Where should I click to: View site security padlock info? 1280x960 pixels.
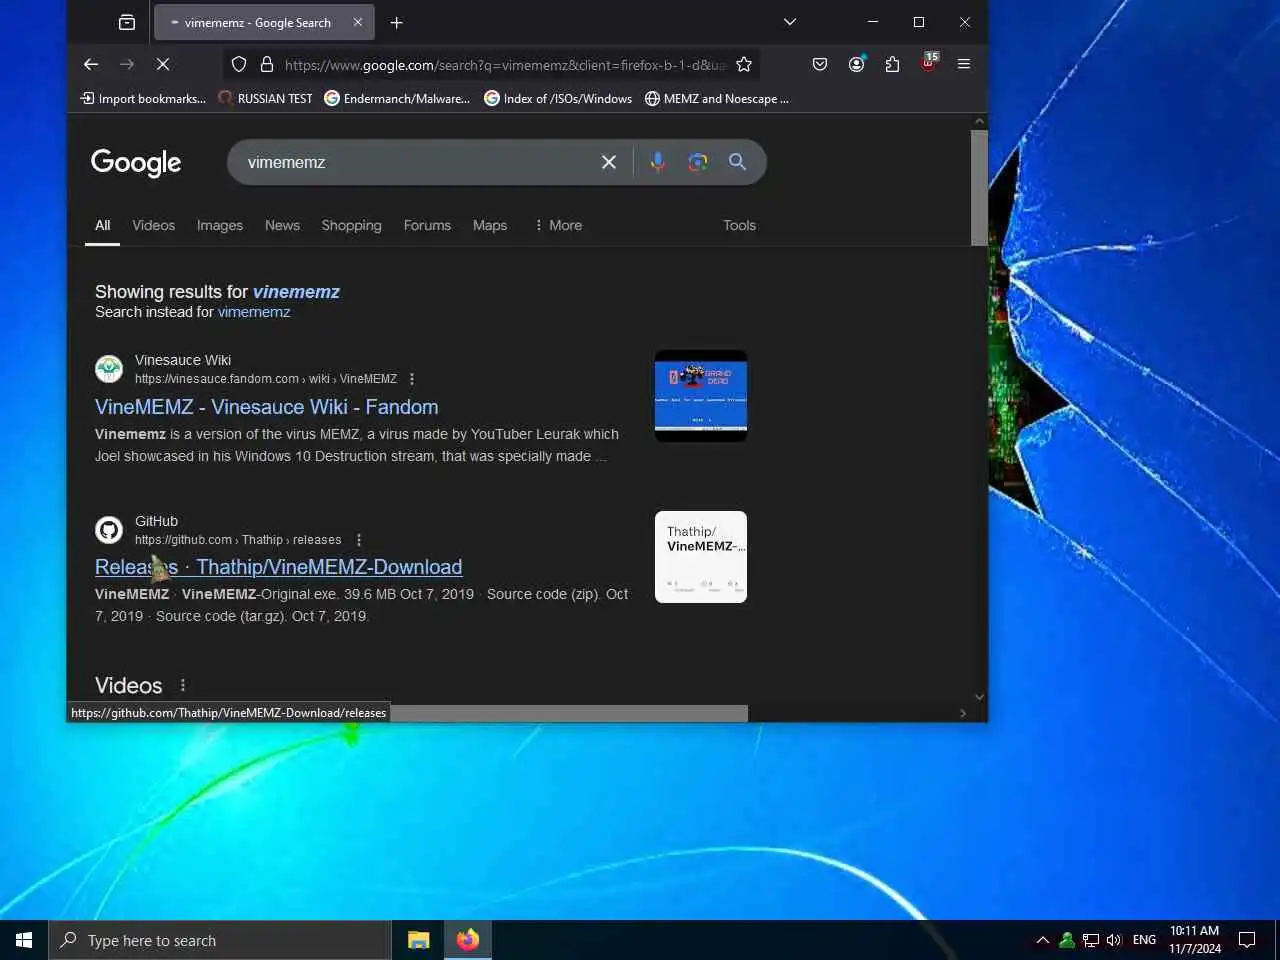pyautogui.click(x=267, y=64)
